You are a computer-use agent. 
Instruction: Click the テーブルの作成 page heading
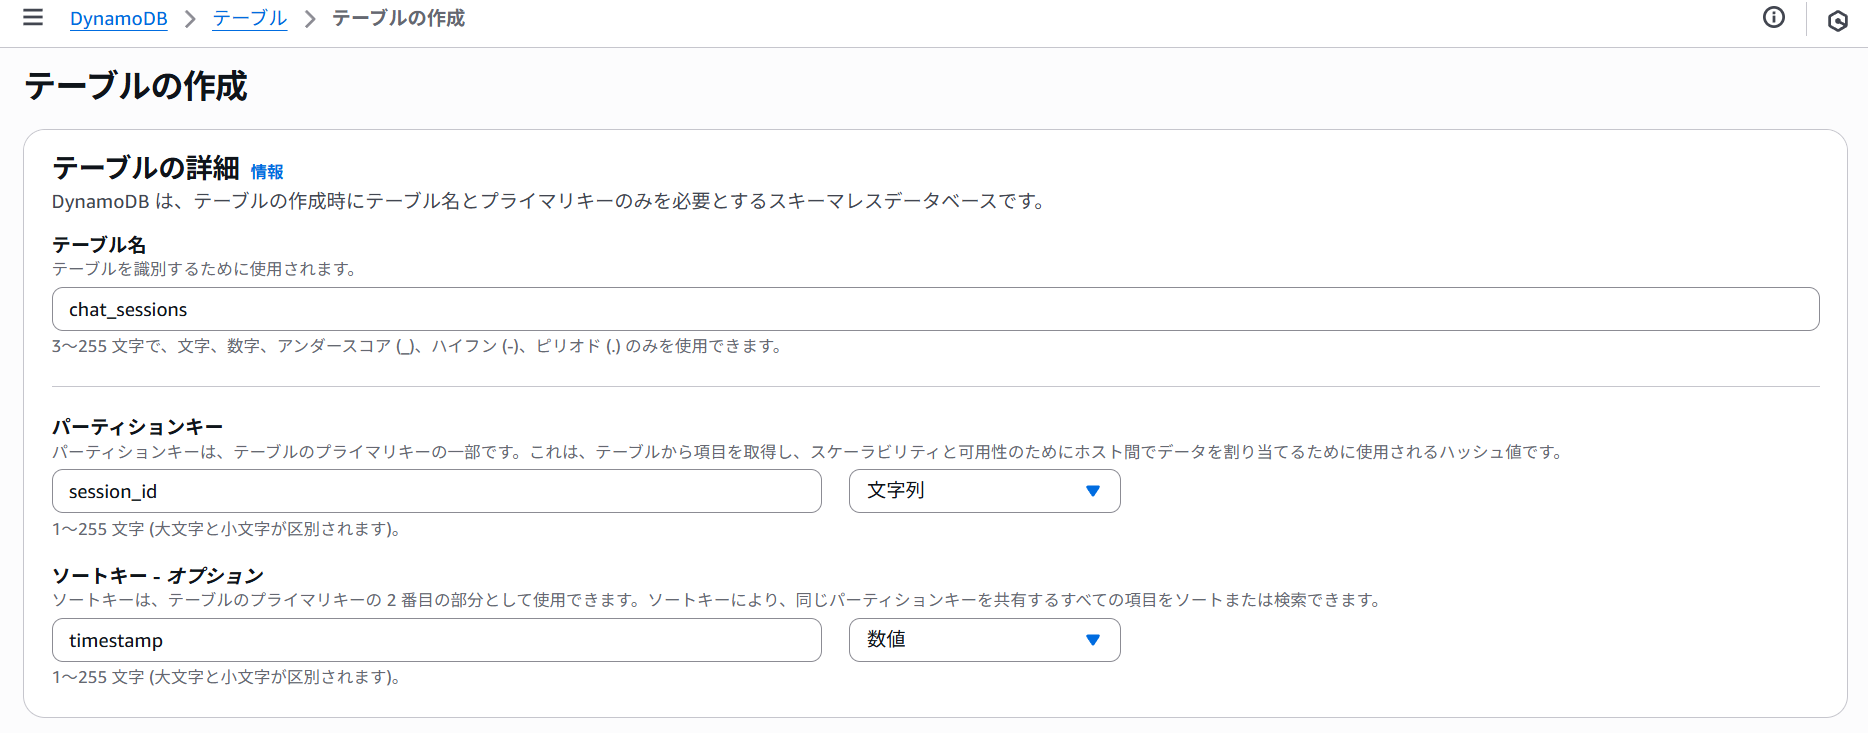point(136,86)
